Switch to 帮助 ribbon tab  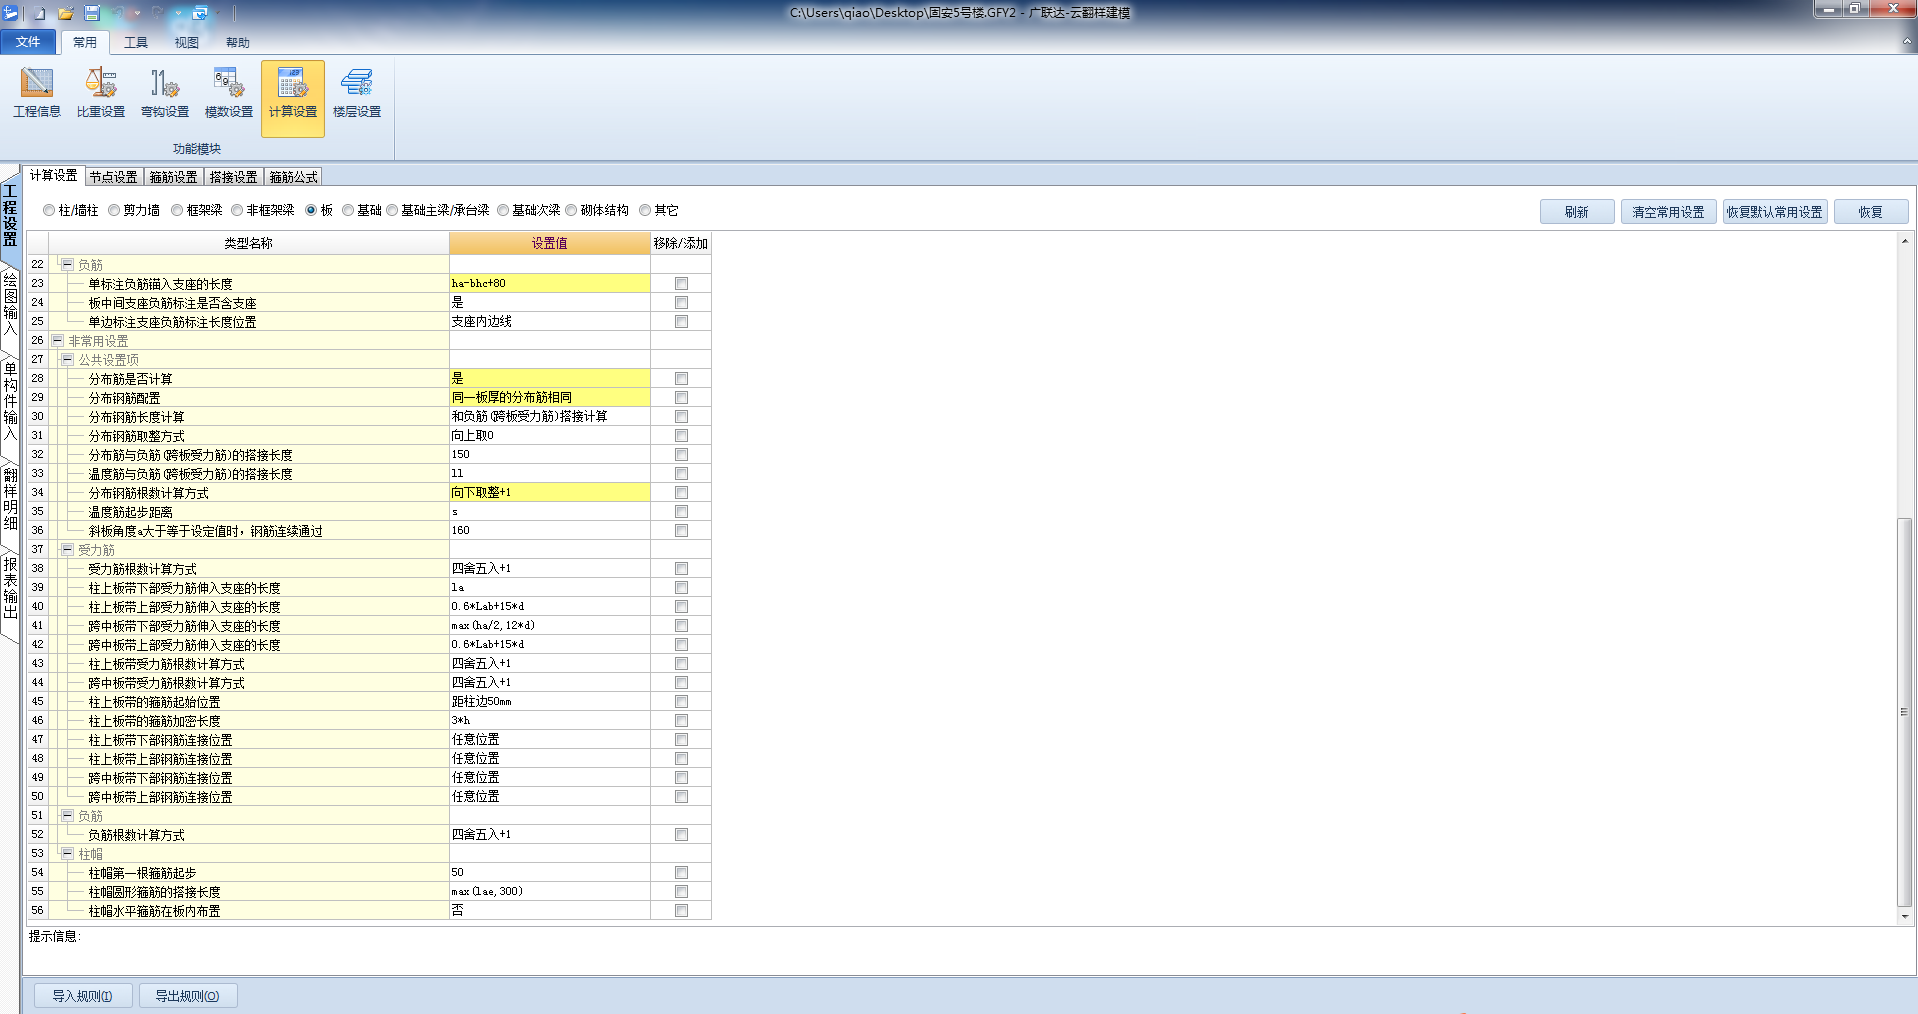click(x=238, y=43)
